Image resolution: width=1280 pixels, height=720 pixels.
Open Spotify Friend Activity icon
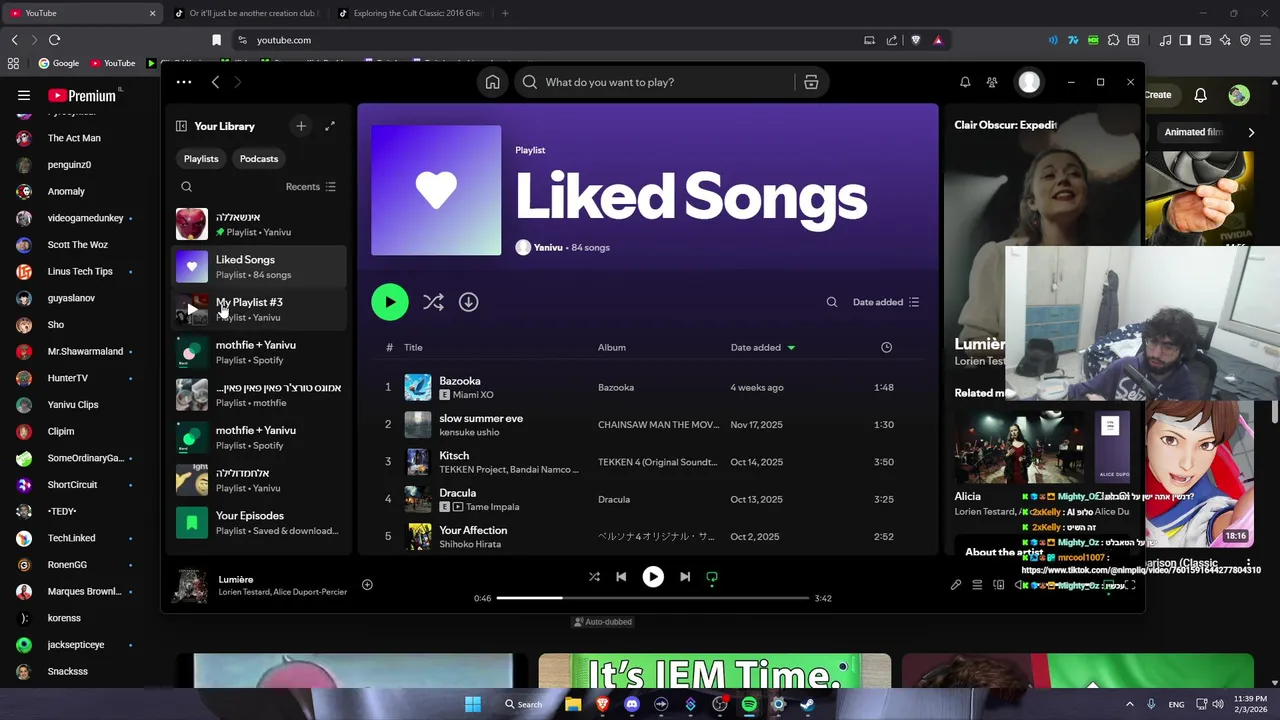click(x=992, y=82)
